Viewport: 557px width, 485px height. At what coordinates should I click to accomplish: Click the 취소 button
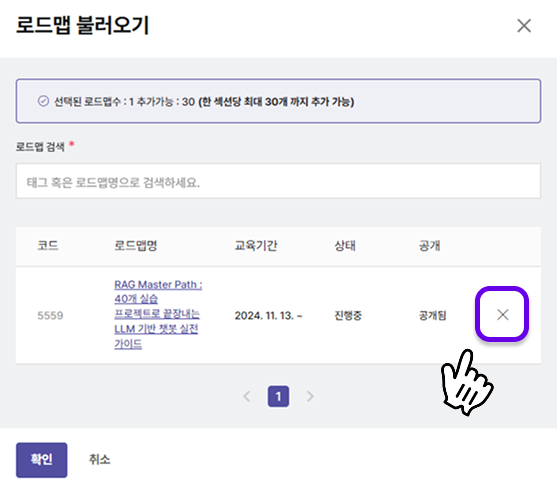coord(99,460)
